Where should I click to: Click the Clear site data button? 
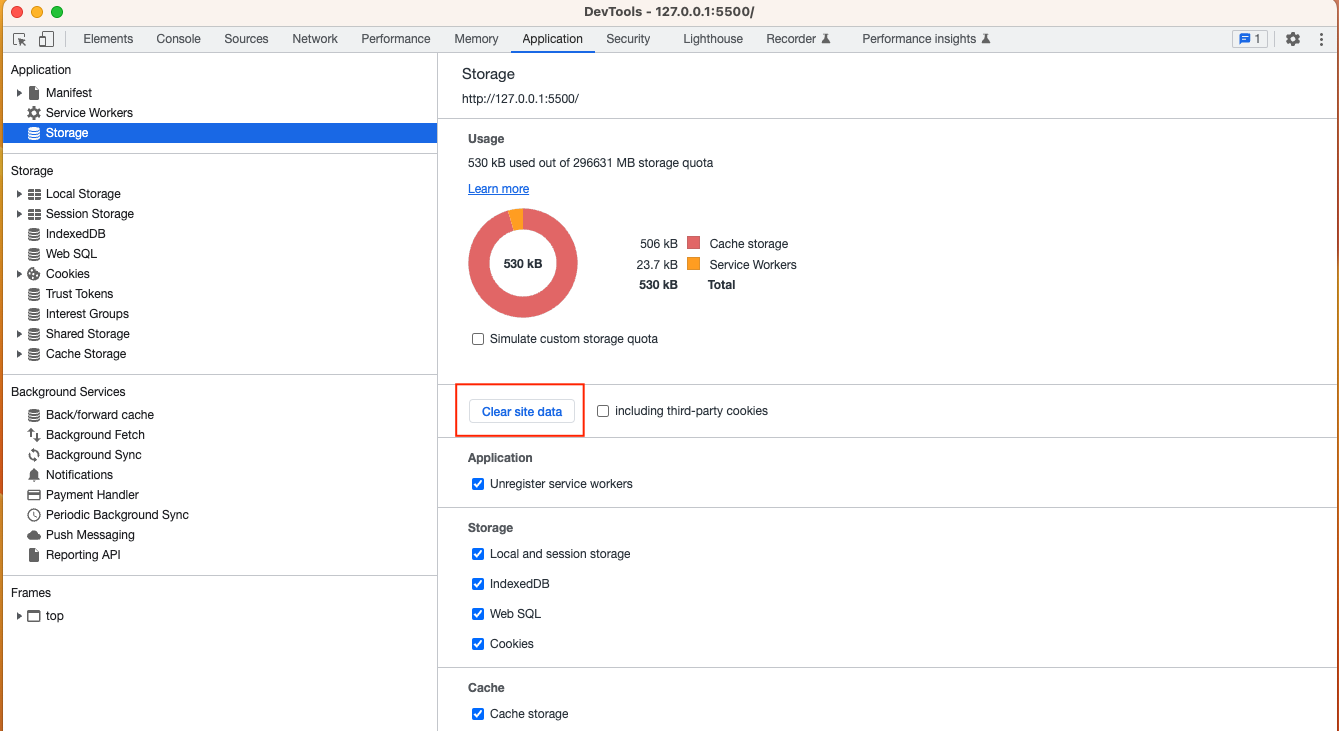point(522,411)
